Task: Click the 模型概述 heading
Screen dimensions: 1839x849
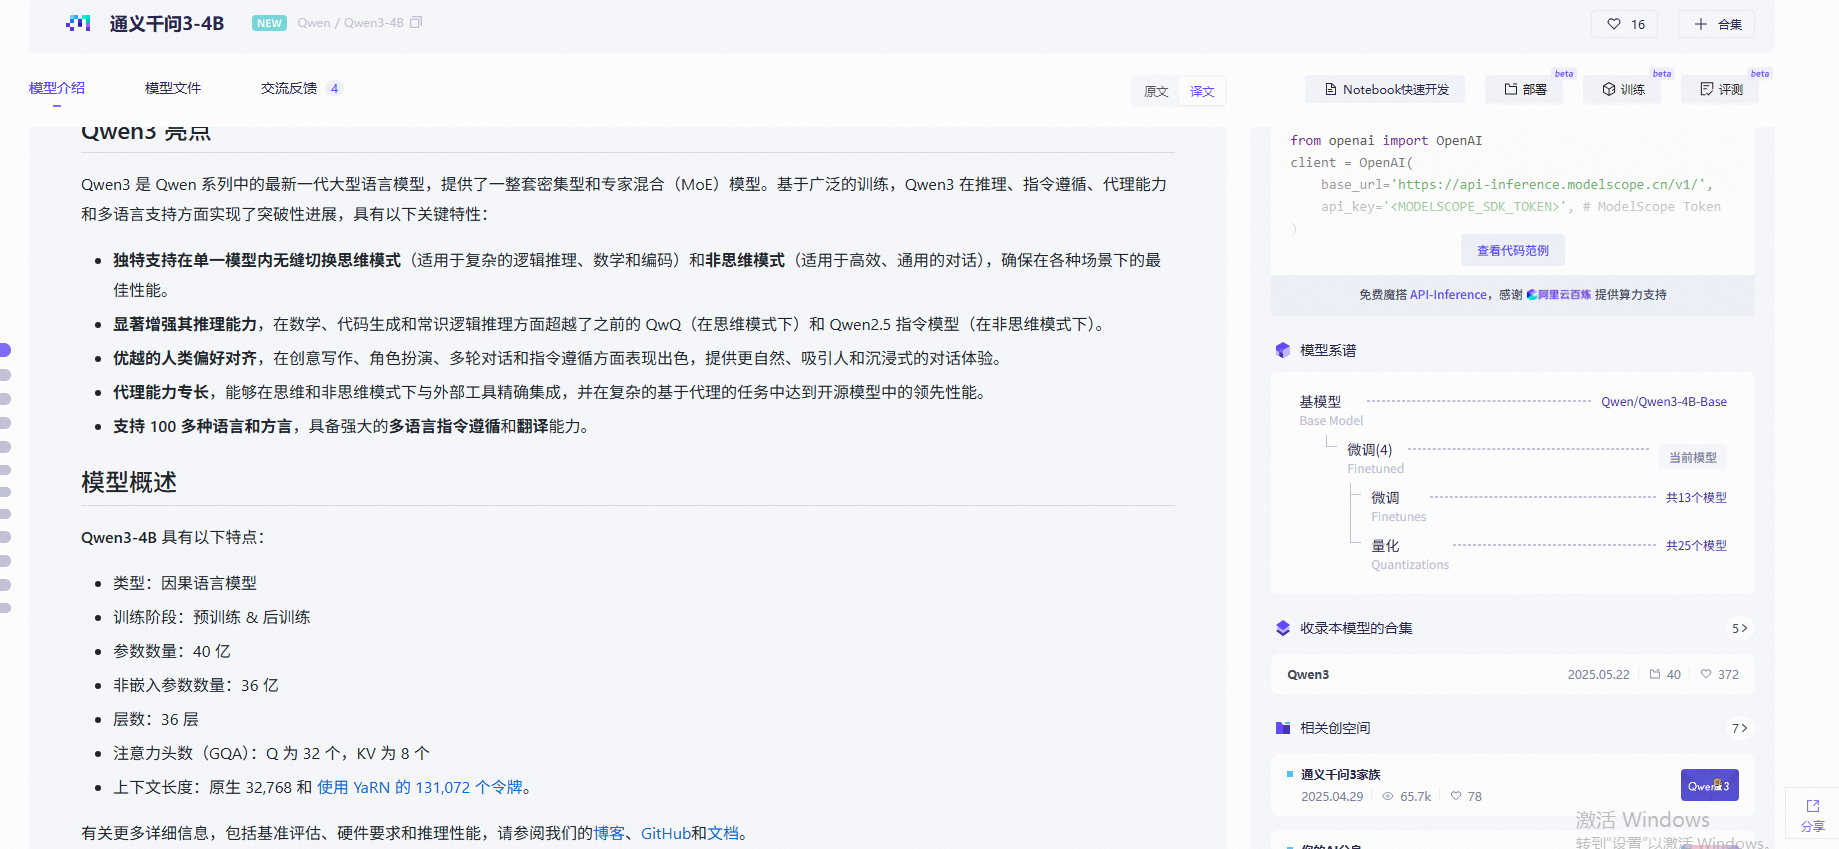Action: pyautogui.click(x=129, y=482)
